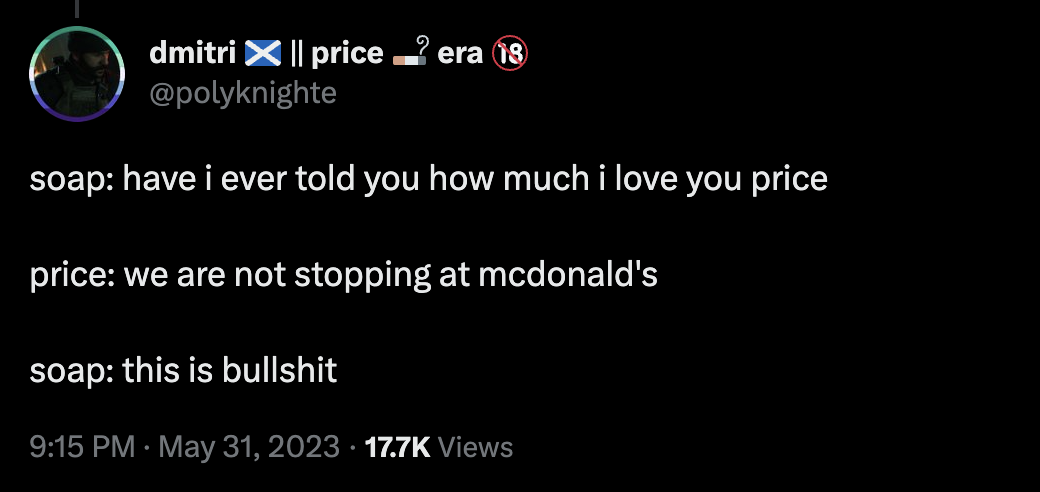Click the word "price" in display name
The image size is (1040, 492).
tap(346, 54)
